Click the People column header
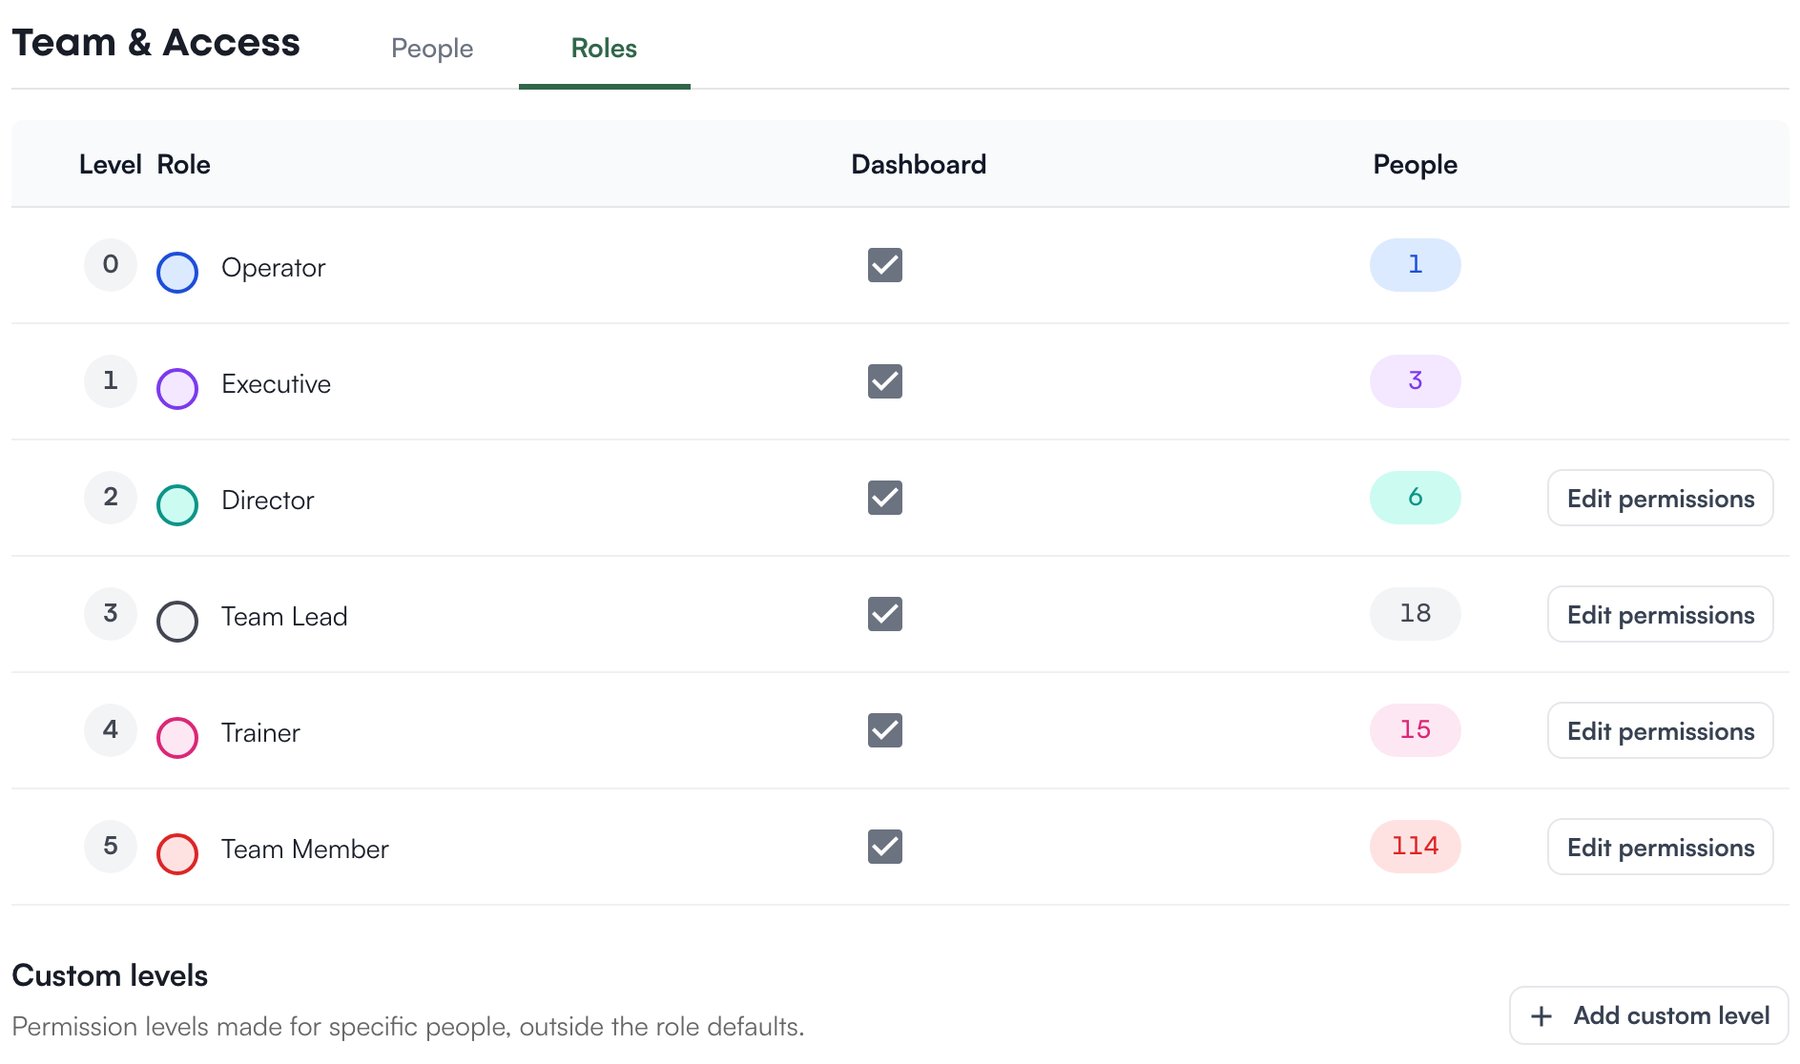This screenshot has height=1064, width=1800. coord(1415,165)
